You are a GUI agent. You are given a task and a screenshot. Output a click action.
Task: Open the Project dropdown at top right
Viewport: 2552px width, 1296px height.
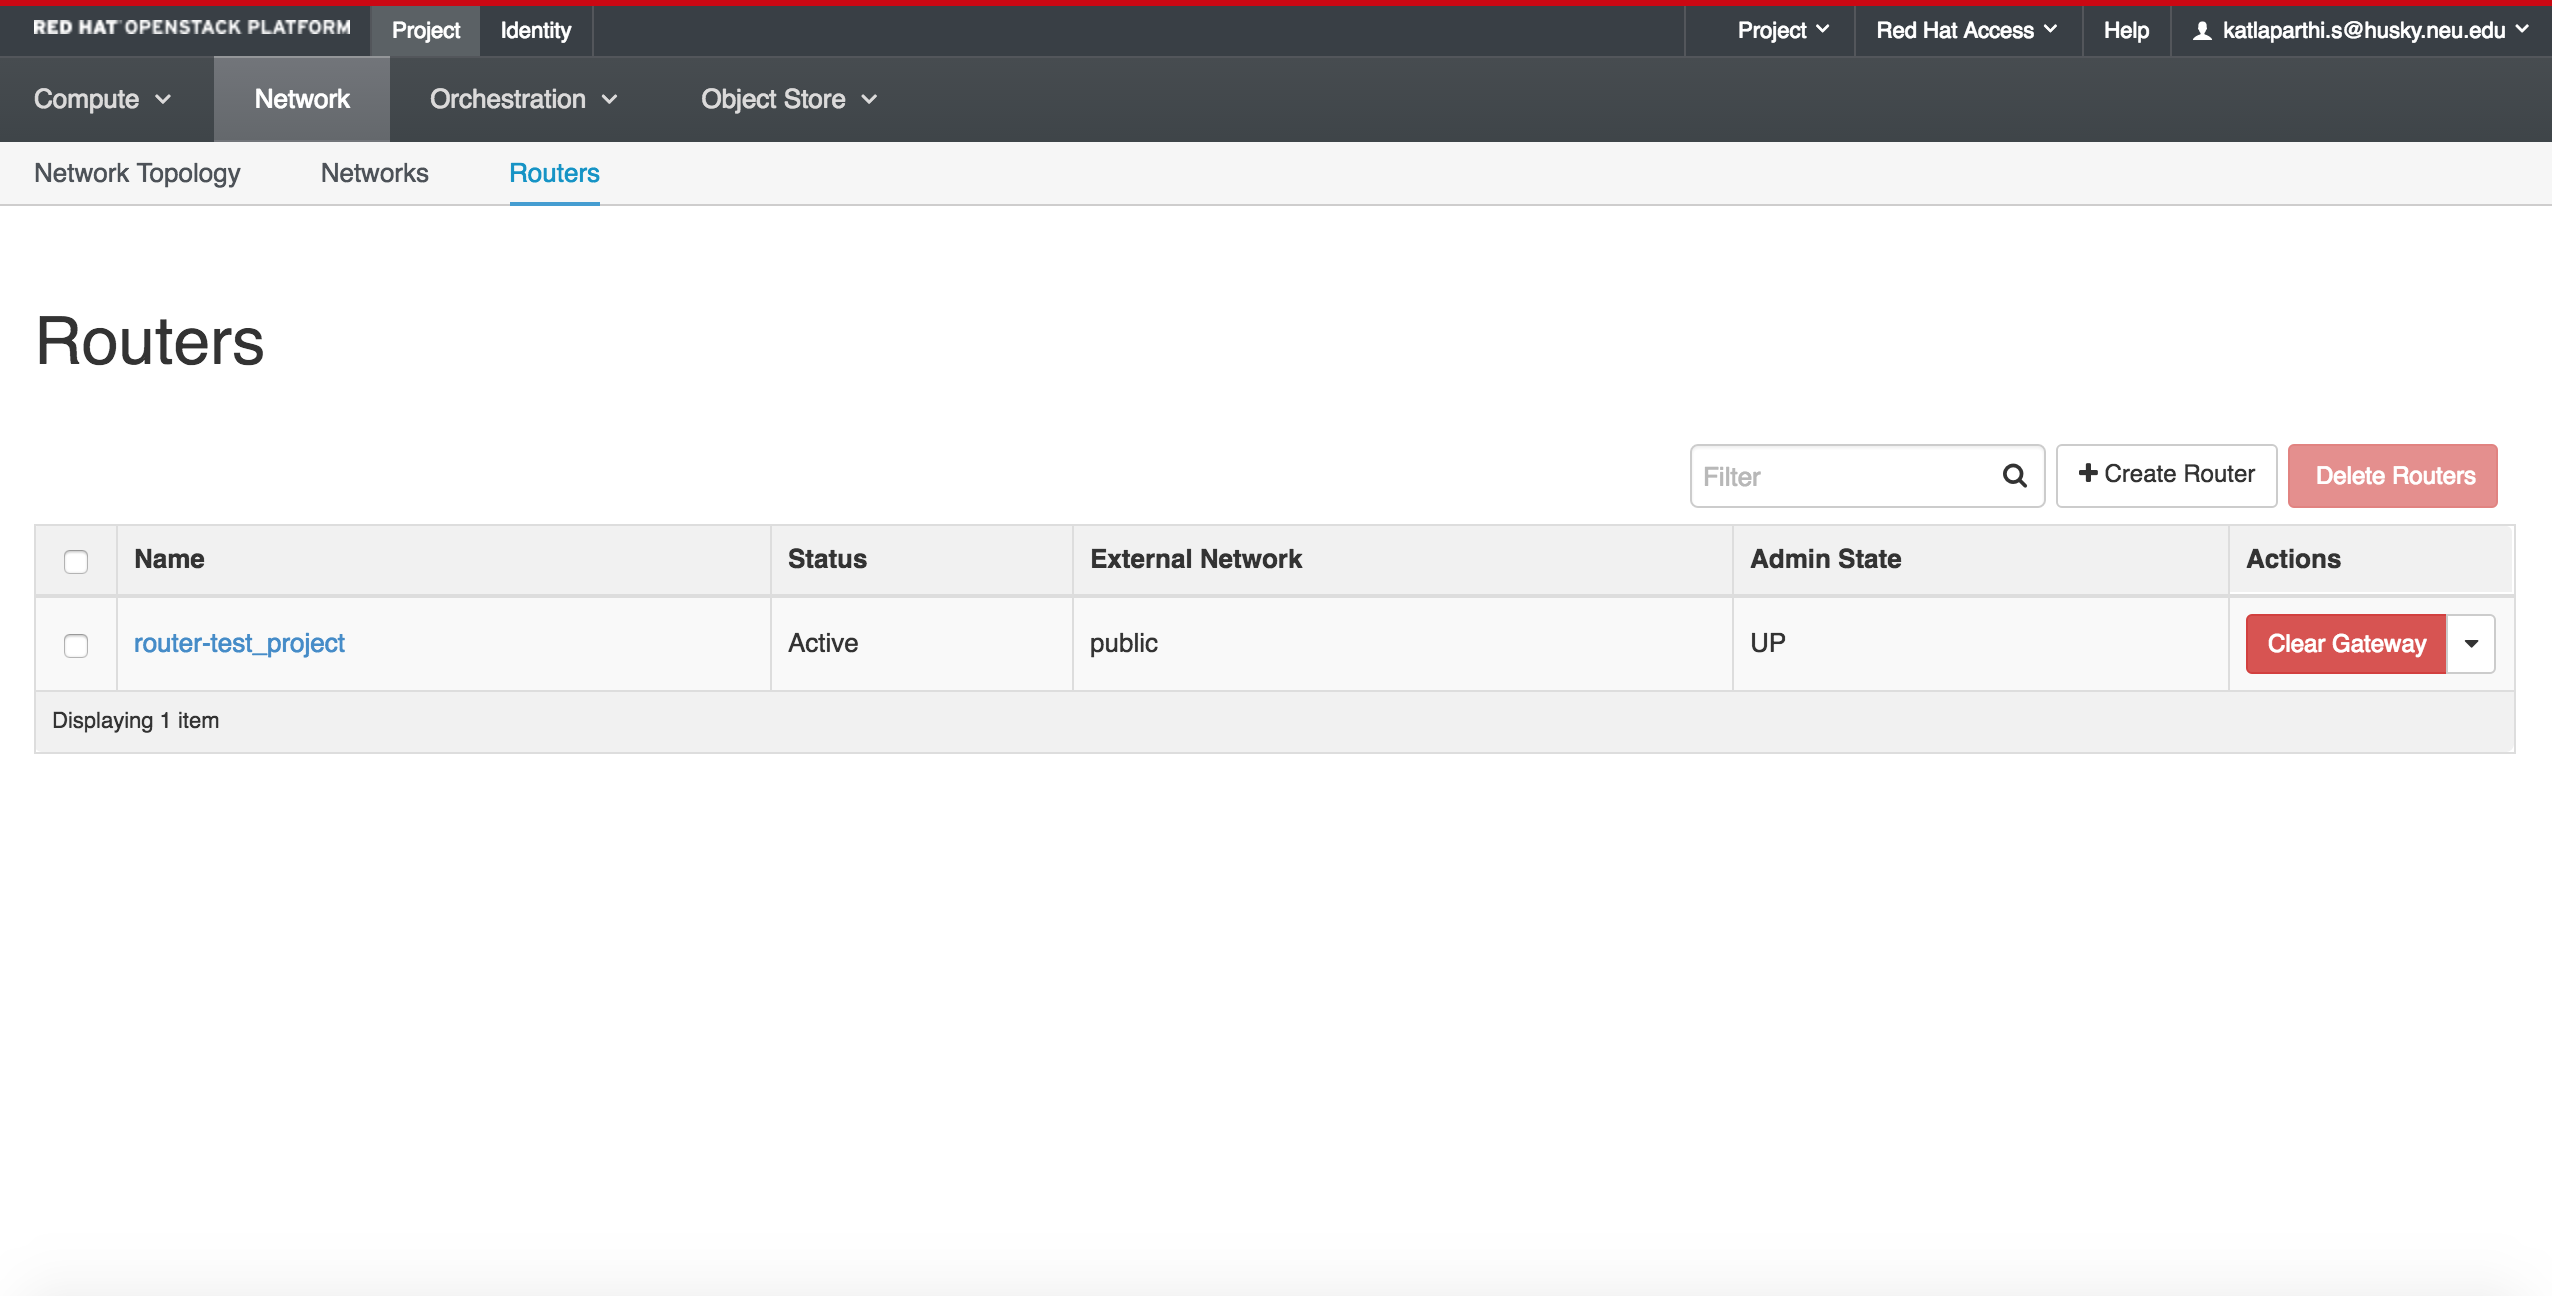[1783, 30]
